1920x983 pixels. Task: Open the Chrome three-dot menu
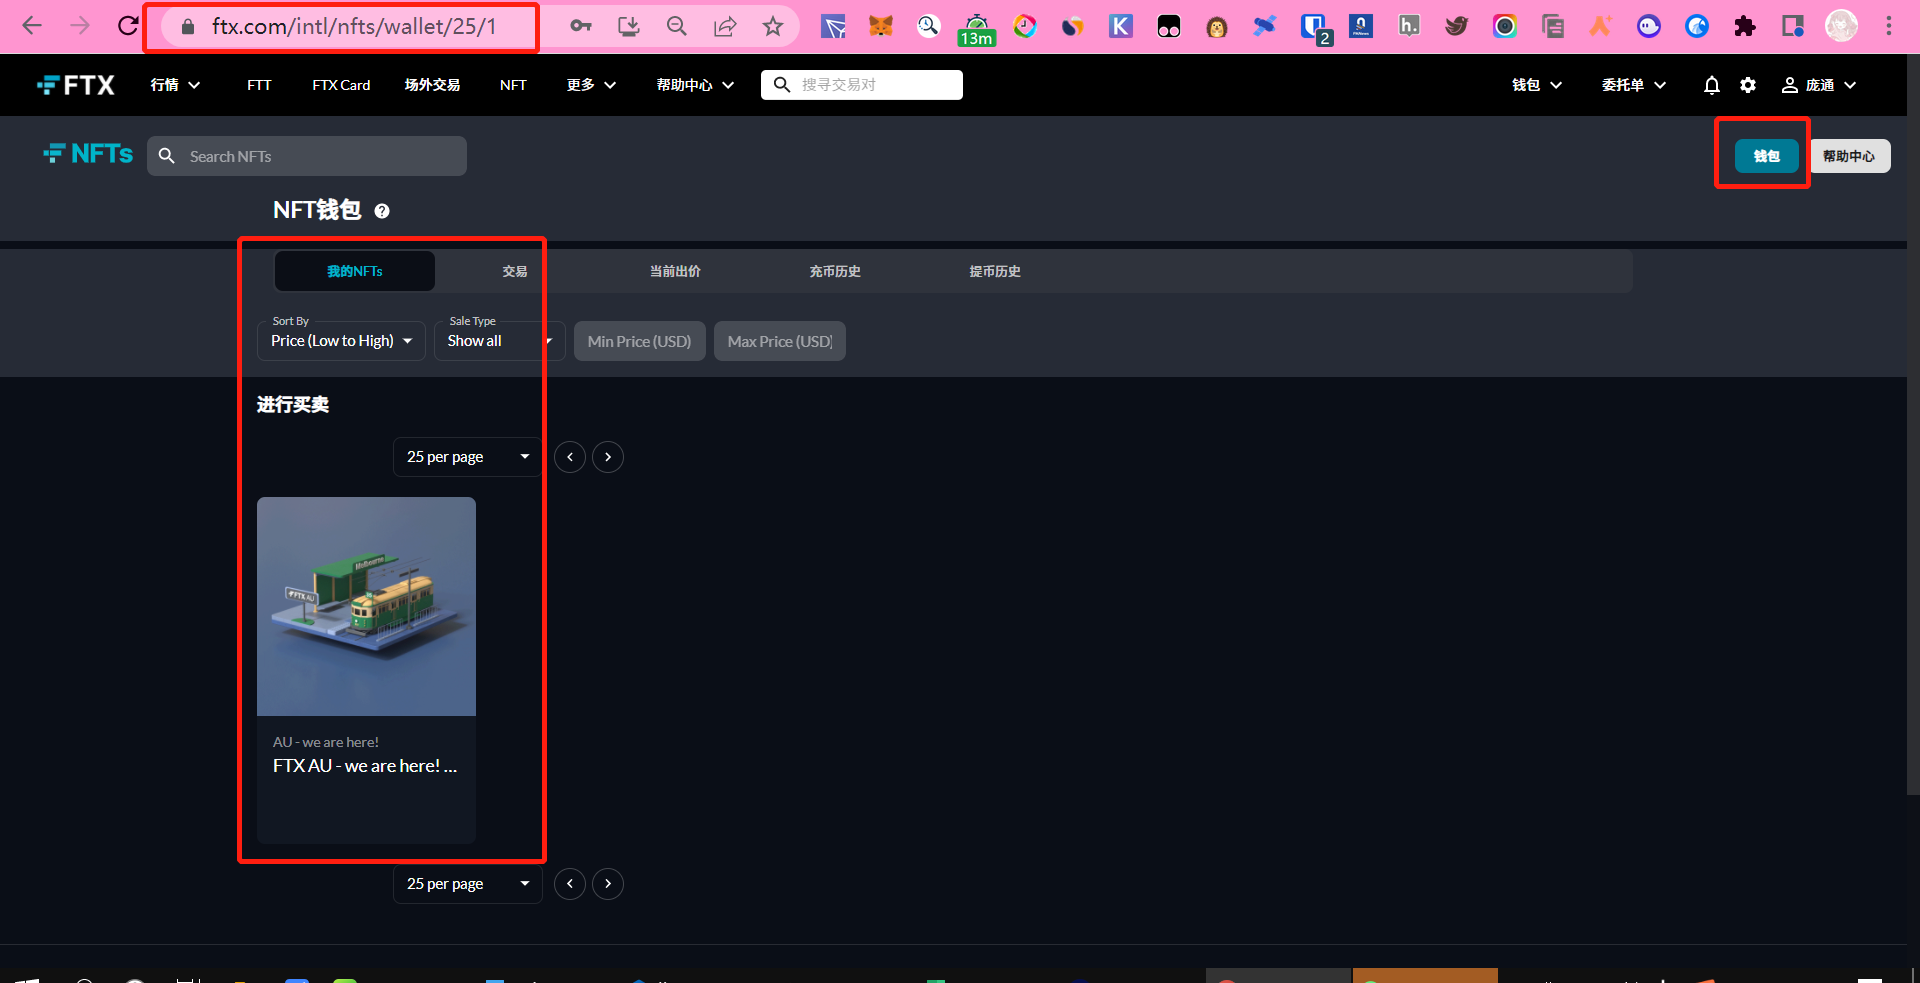(1889, 26)
